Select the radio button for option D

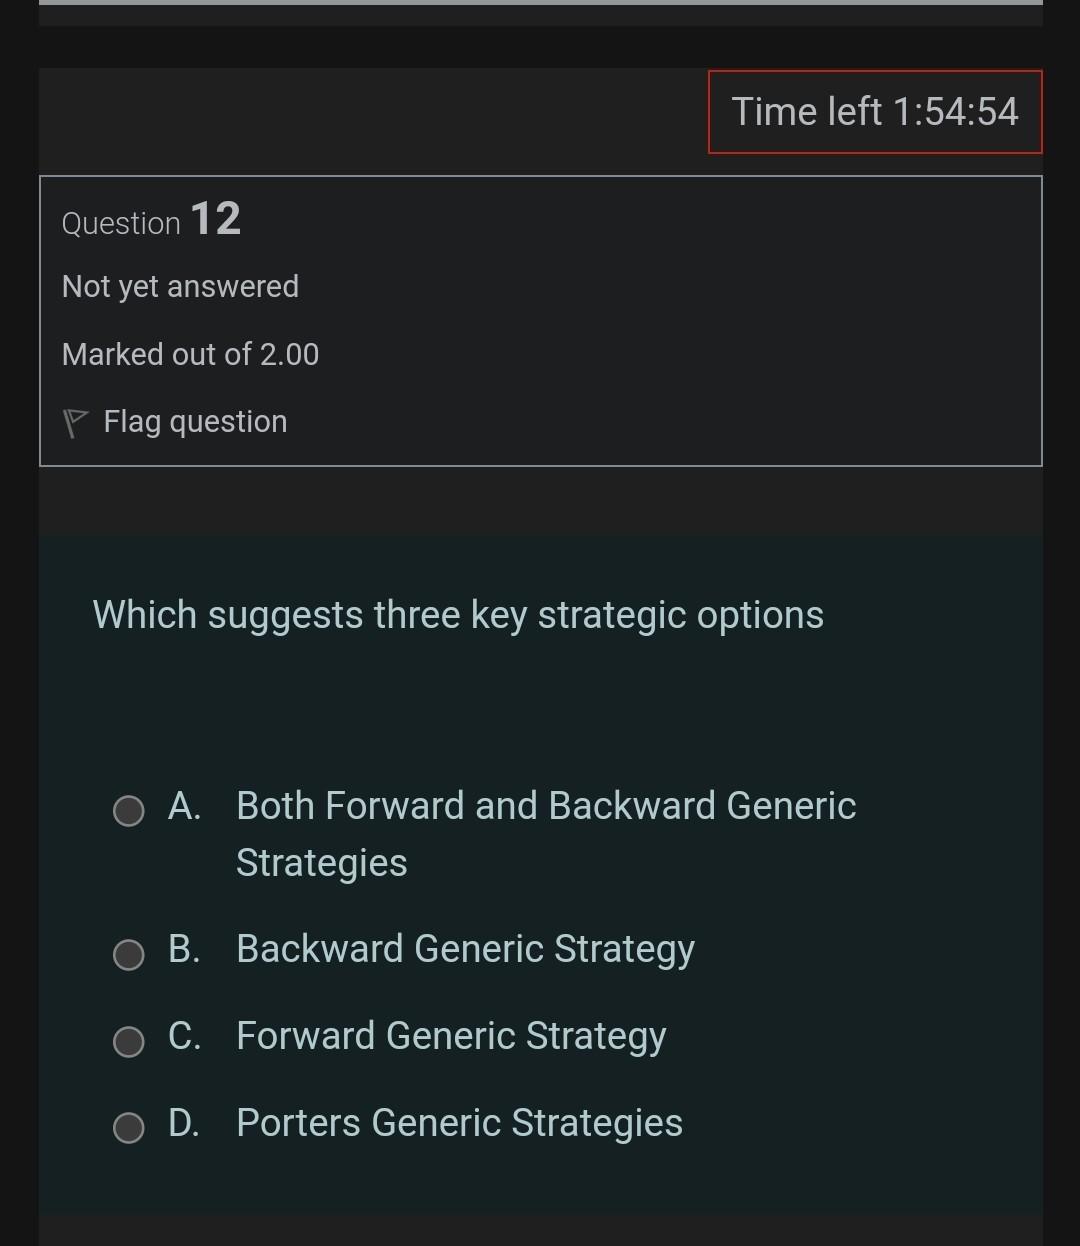(x=128, y=1130)
